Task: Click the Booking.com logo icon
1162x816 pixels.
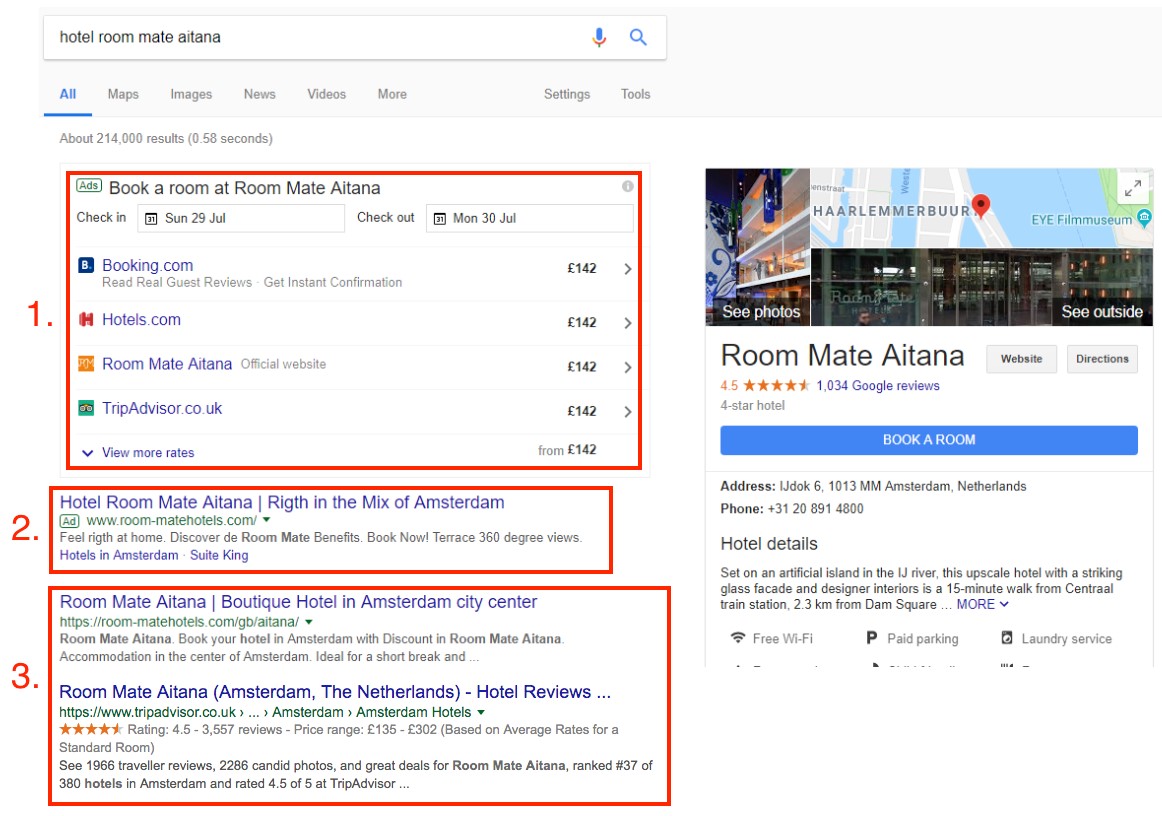Action: [x=86, y=265]
